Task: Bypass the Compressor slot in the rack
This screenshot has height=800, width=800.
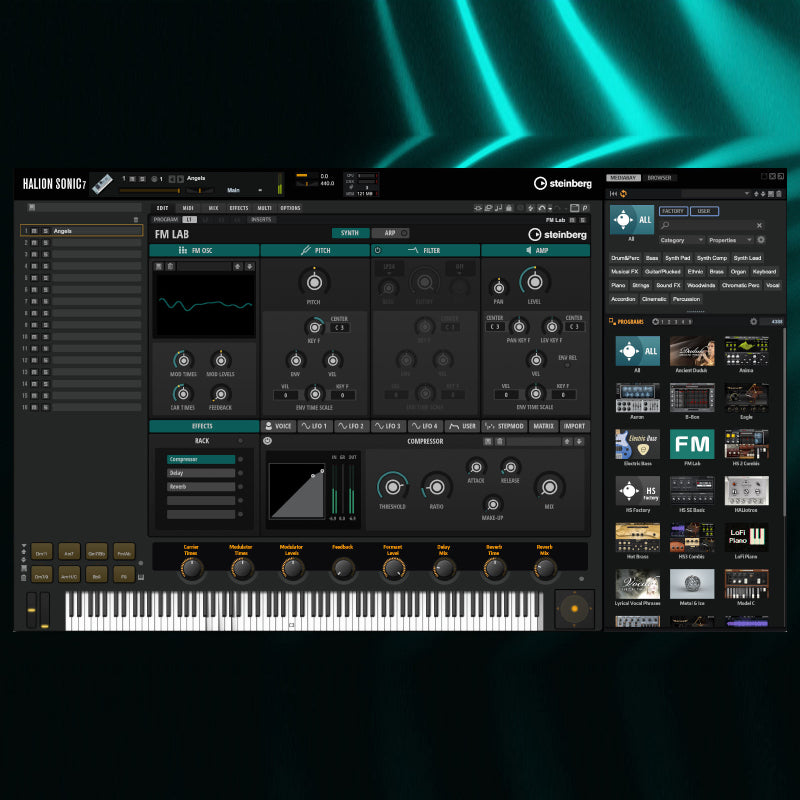Action: [x=240, y=459]
